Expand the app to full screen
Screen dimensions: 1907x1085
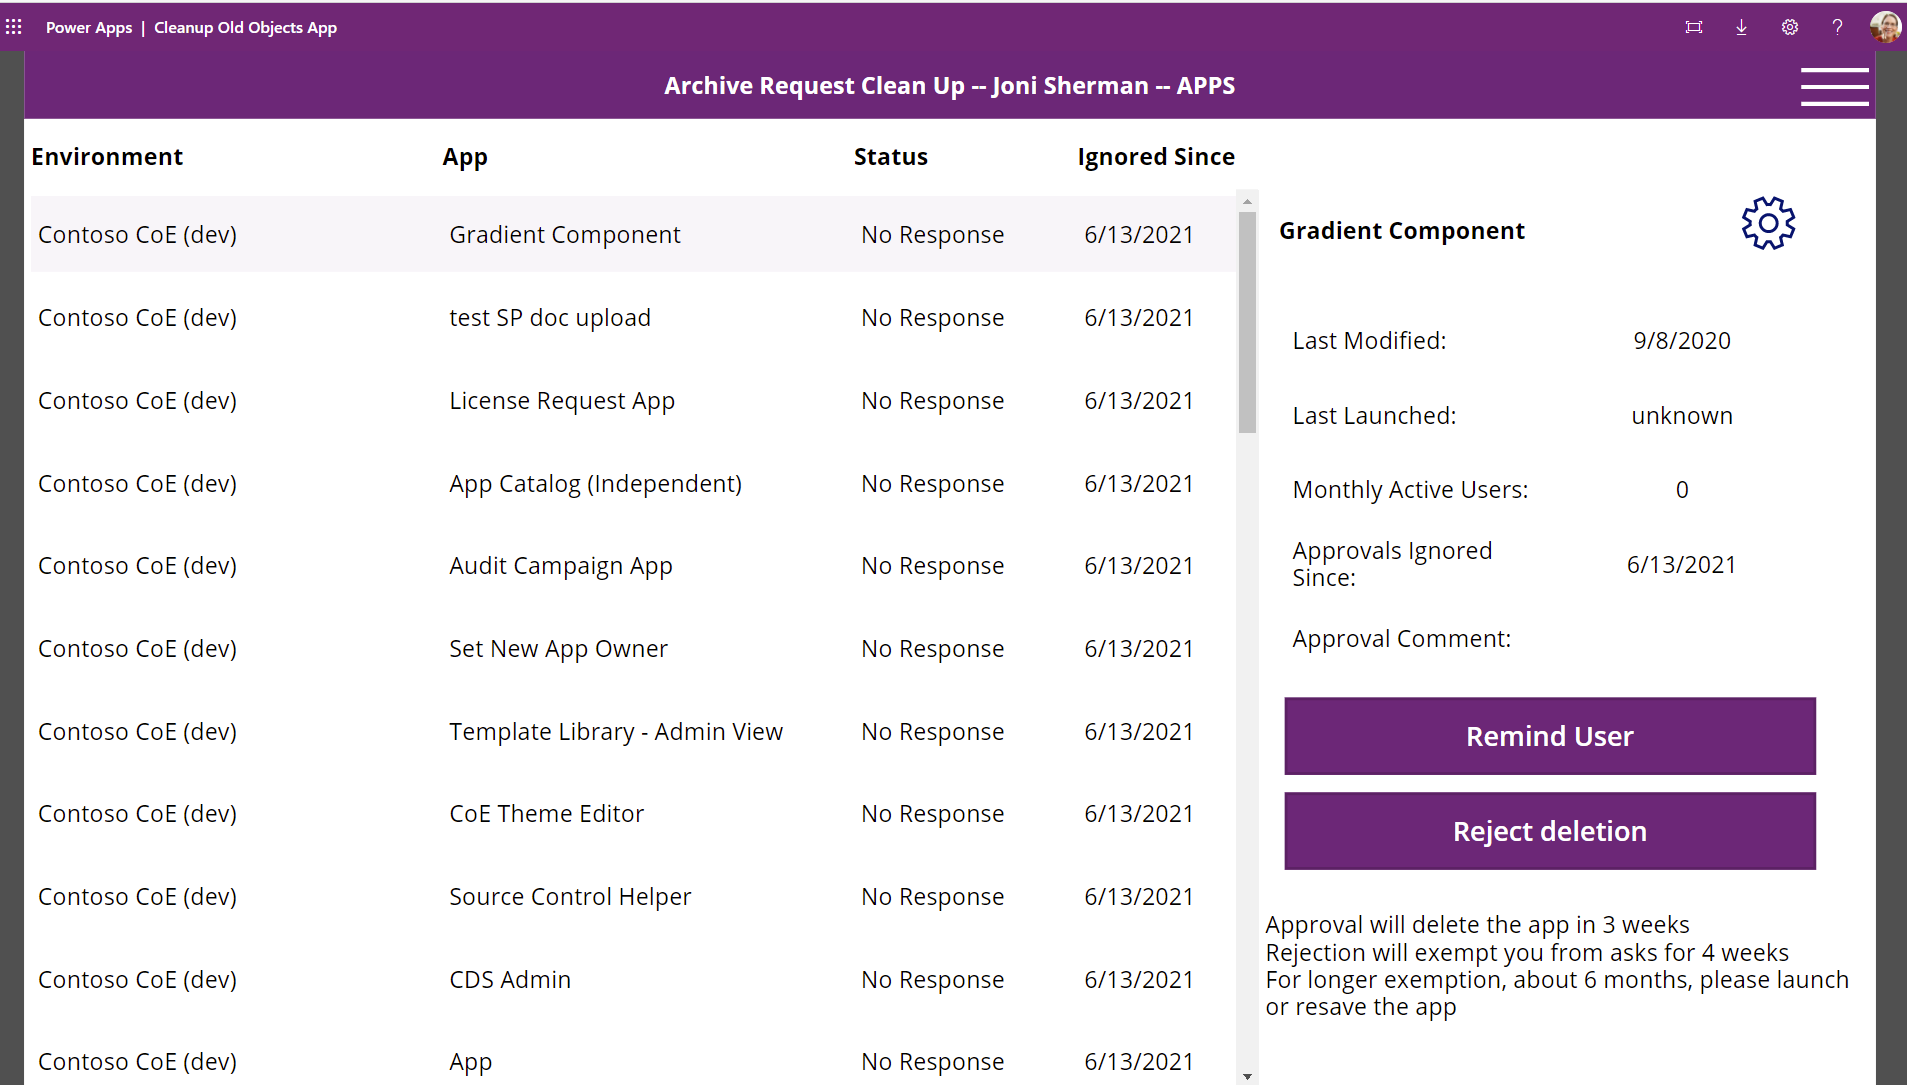[1694, 27]
